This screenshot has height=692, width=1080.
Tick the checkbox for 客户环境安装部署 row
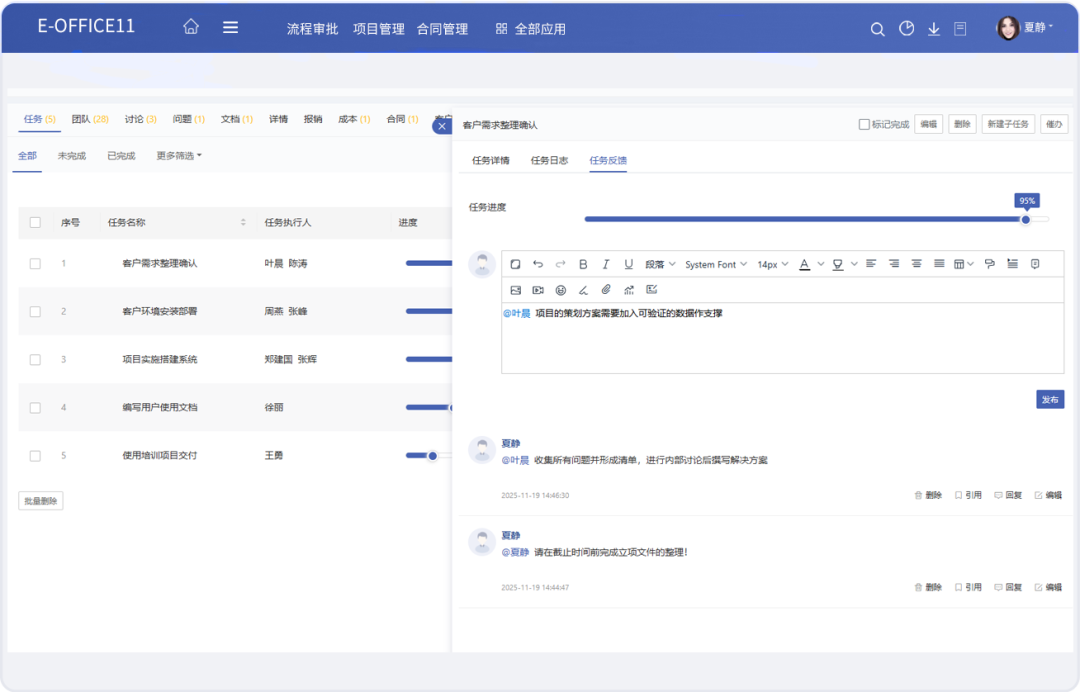(35, 311)
